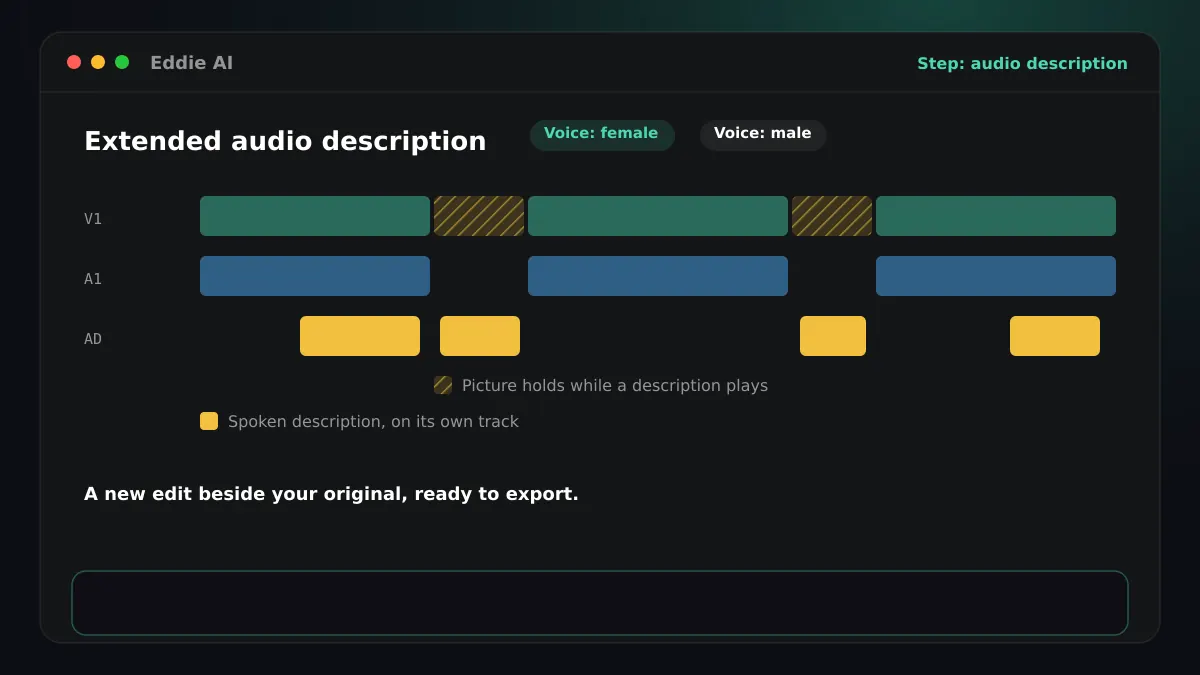Click the second hatched picture-hold segment on V1
The image size is (1200, 675).
pyautogui.click(x=832, y=216)
